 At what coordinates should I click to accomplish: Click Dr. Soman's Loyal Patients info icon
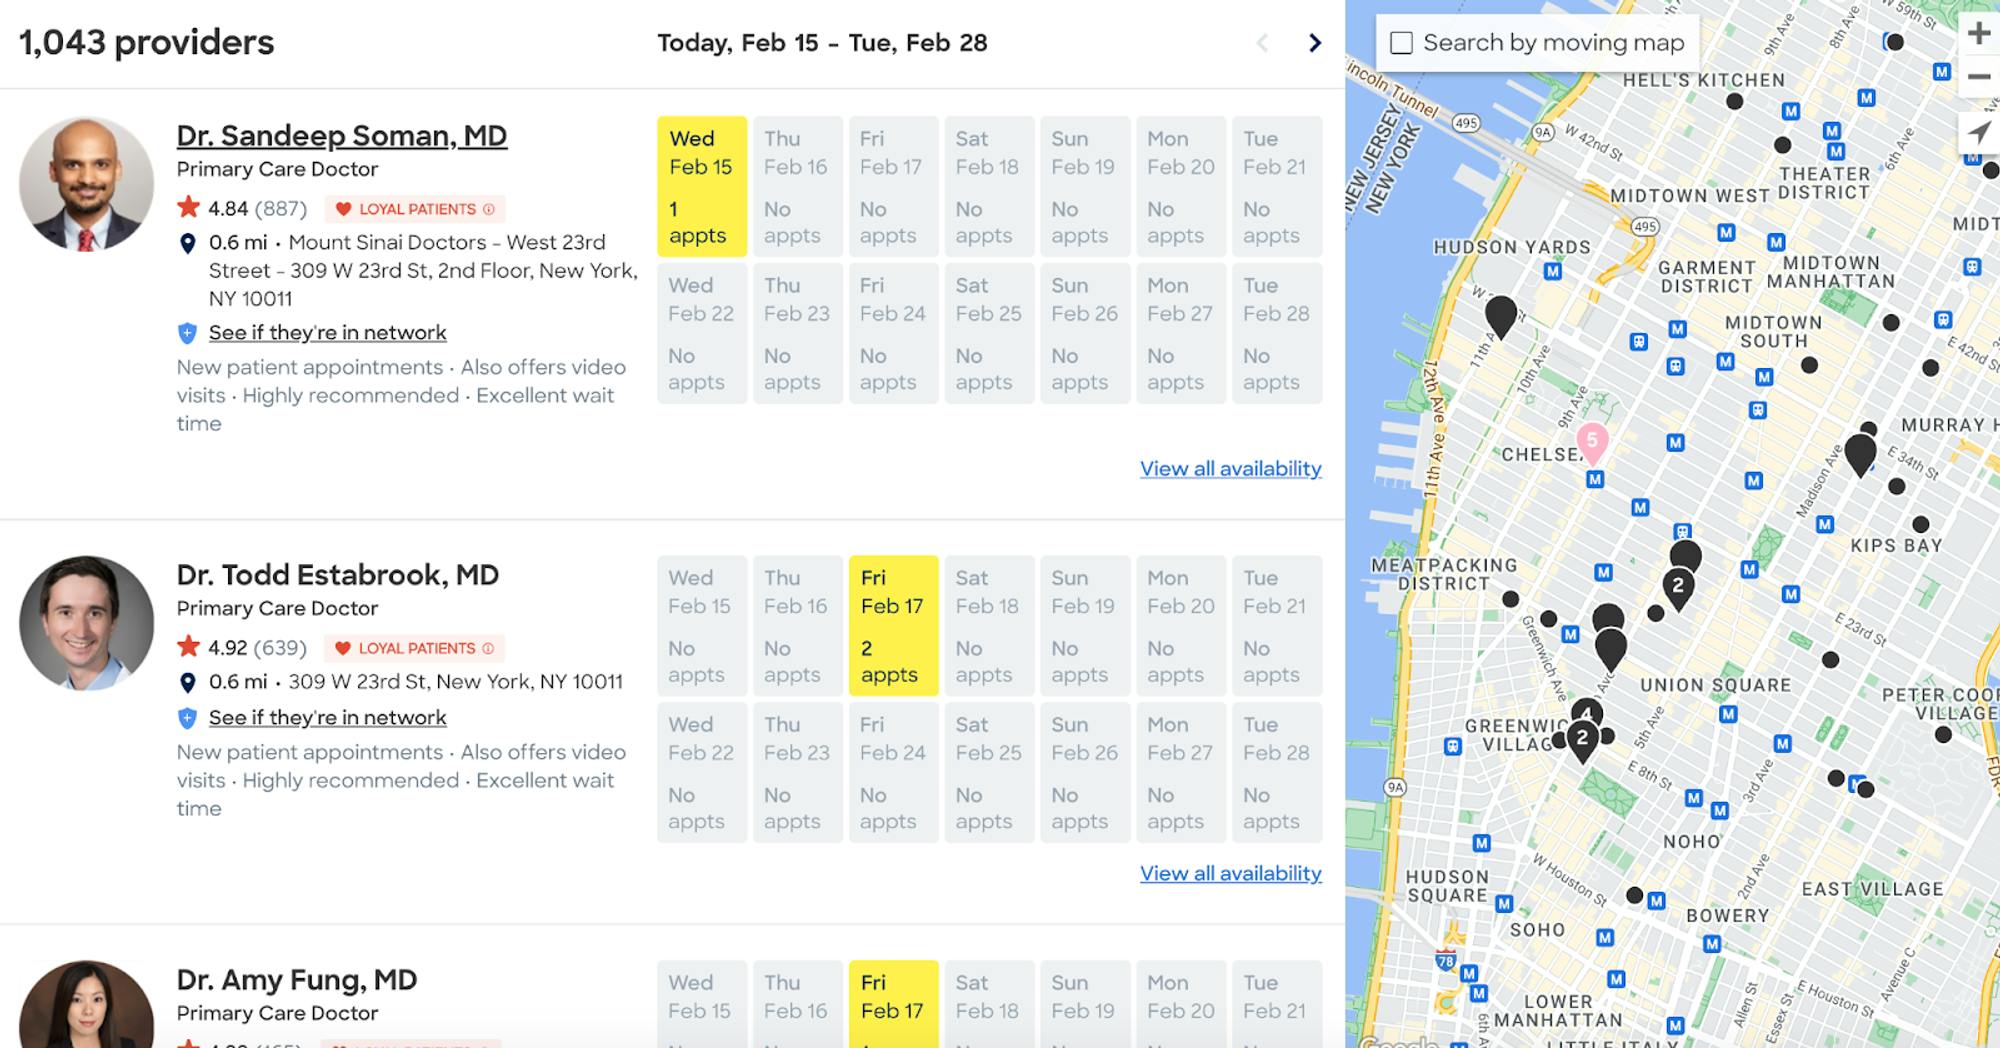point(489,209)
